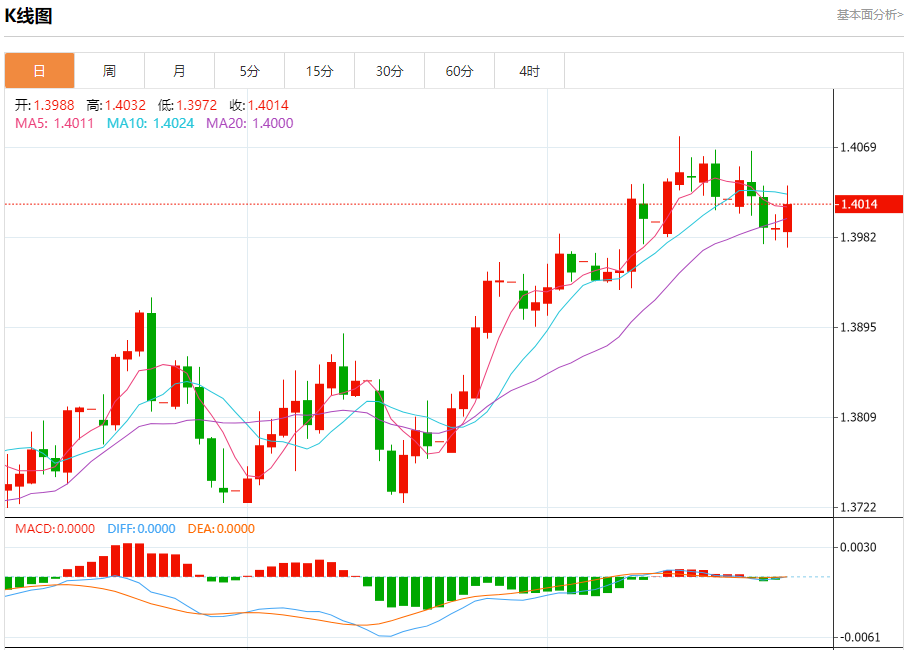910x650 pixels.
Task: Click the MA10 indicator label
Action: coord(149,123)
